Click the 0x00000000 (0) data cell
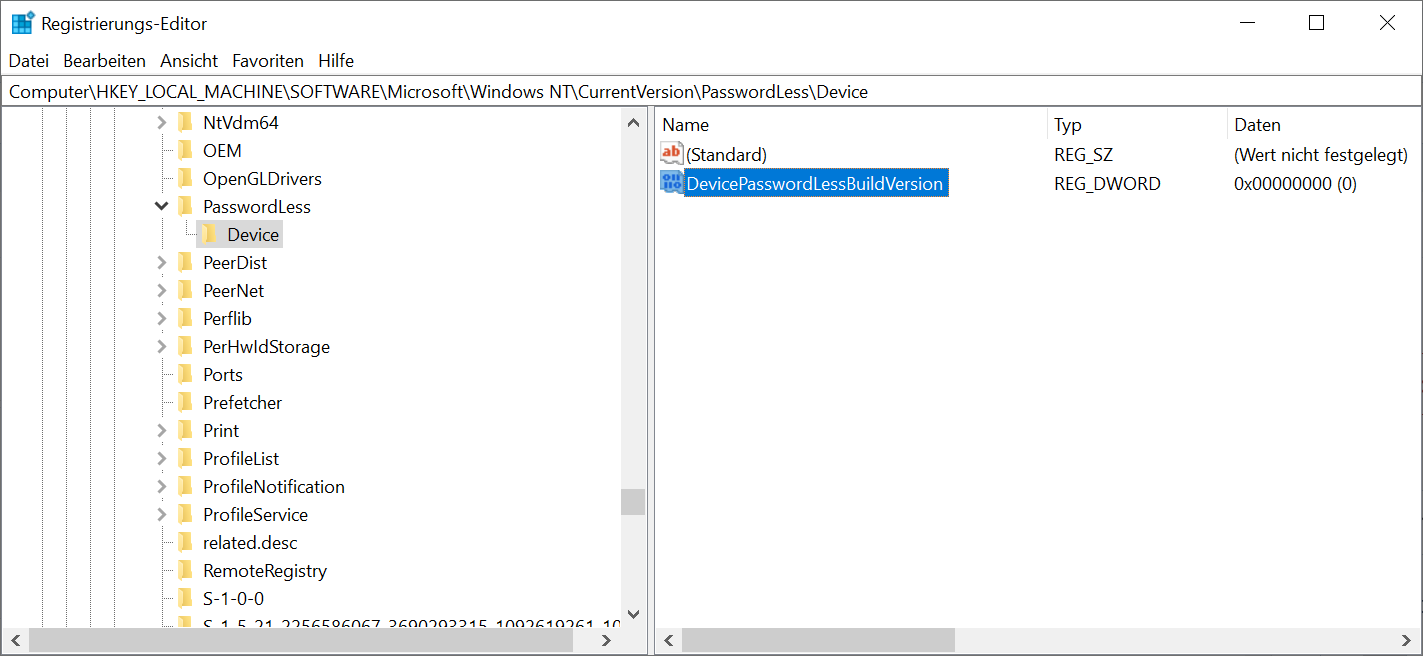This screenshot has width=1423, height=656. coord(1295,184)
